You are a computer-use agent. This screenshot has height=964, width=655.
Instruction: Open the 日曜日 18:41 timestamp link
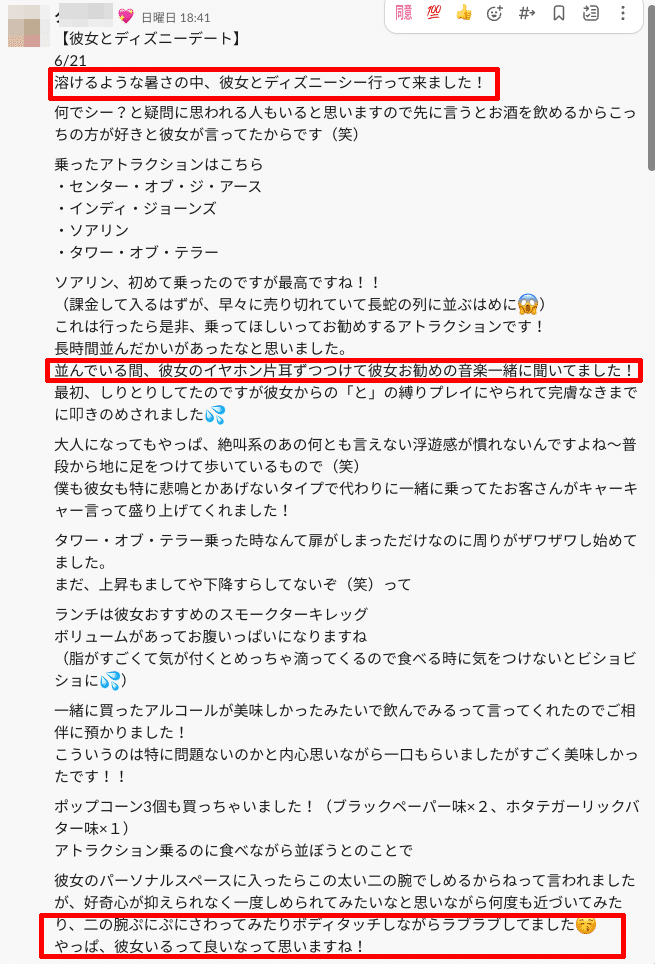click(x=176, y=18)
